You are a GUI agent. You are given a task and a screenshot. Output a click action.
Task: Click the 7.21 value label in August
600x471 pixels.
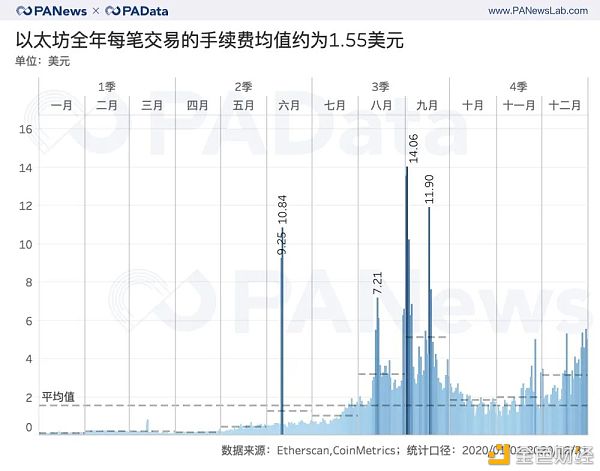378,283
